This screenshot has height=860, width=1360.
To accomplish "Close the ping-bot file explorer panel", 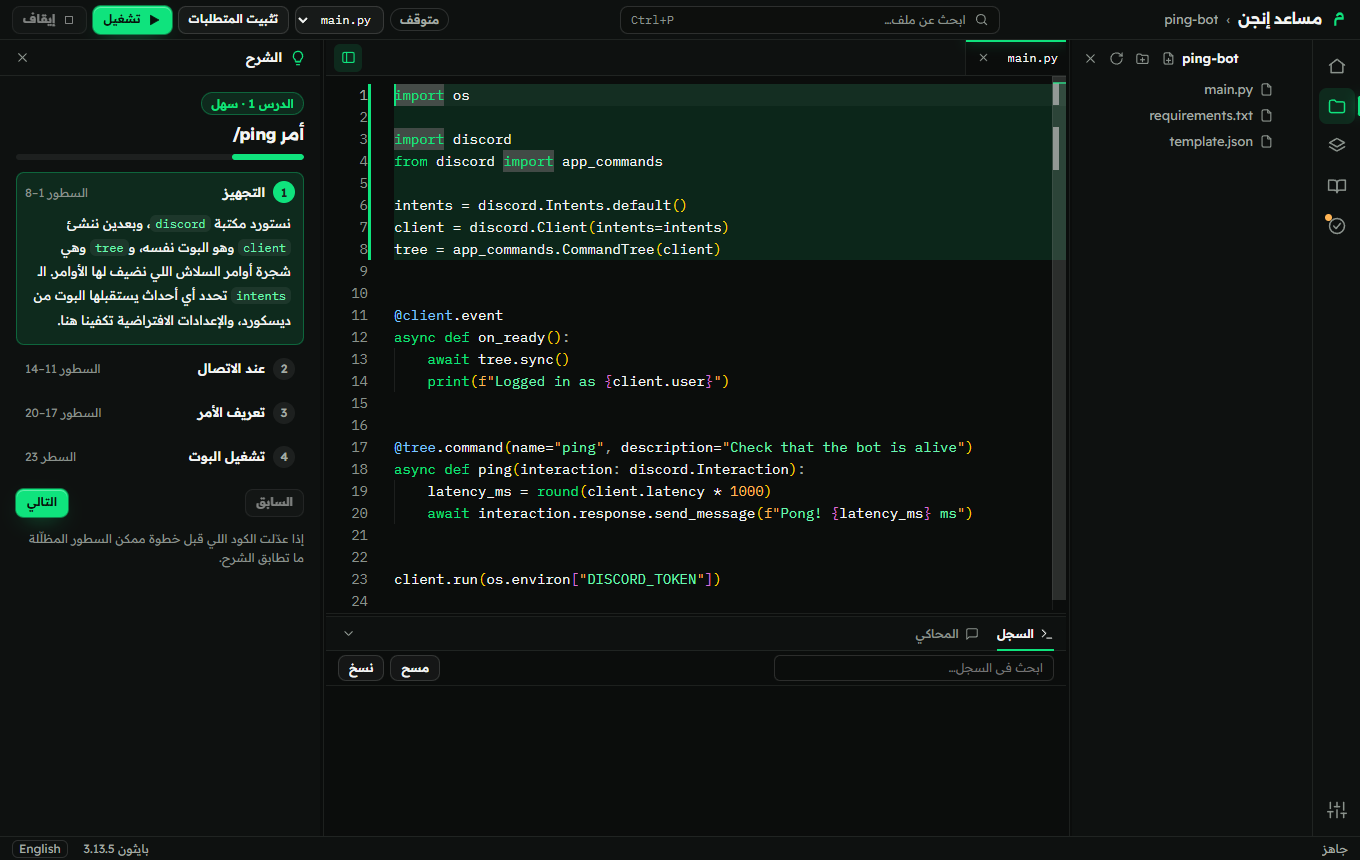I will (x=1091, y=59).
